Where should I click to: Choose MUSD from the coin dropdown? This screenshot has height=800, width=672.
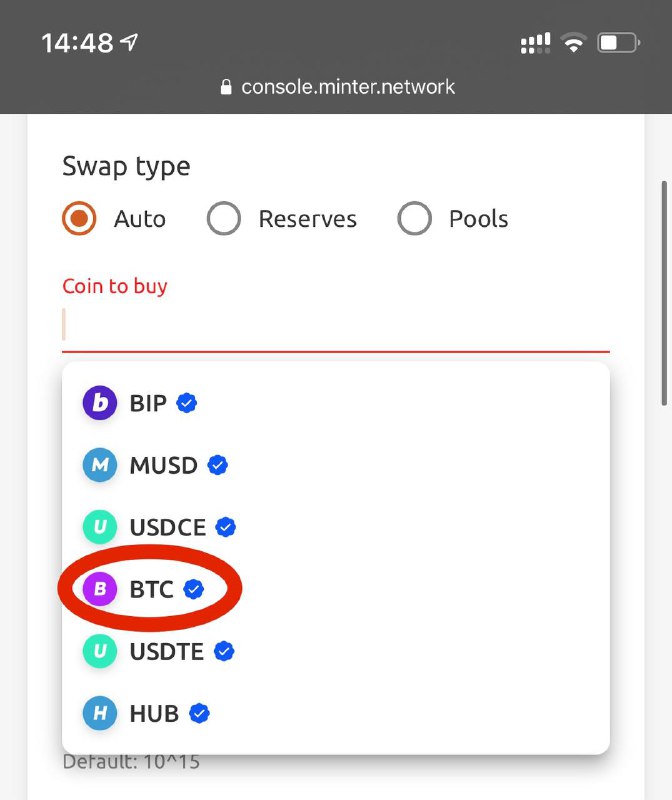tap(336, 465)
